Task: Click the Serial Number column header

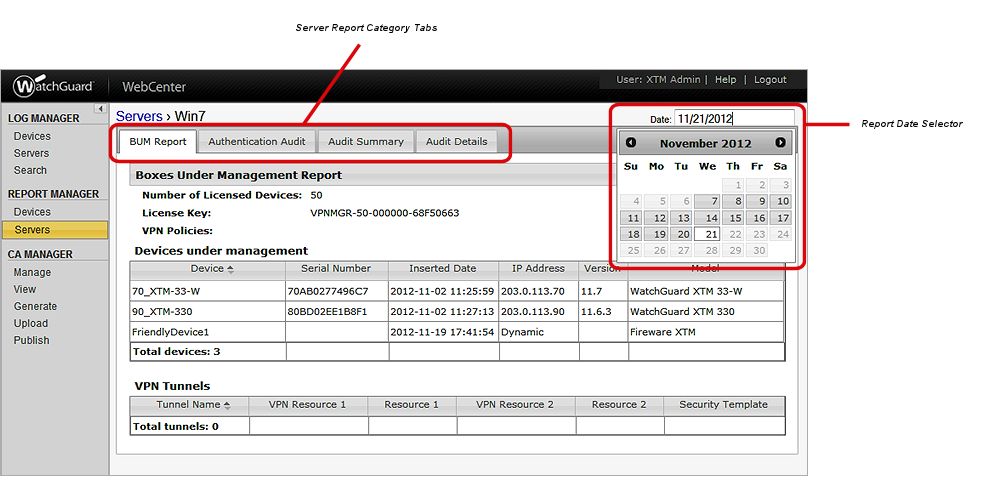Action: [x=336, y=269]
